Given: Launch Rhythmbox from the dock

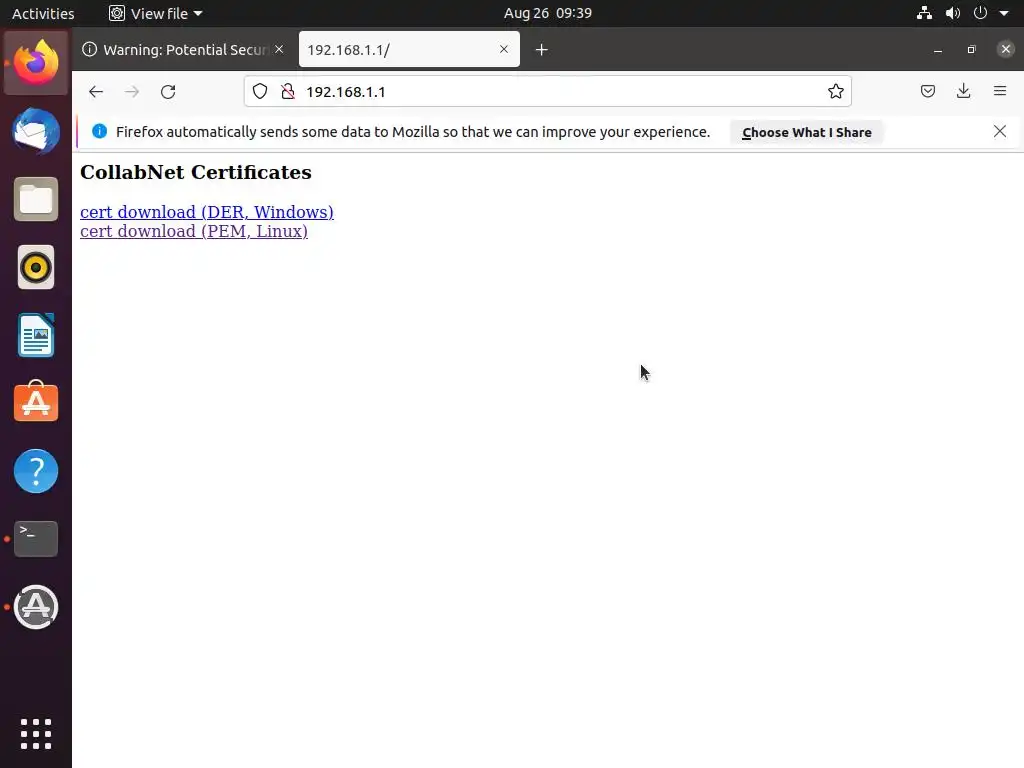Looking at the screenshot, I should [x=36, y=267].
